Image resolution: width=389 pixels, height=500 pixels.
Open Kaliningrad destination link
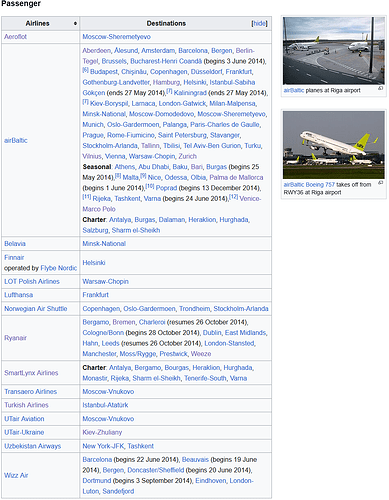point(190,93)
